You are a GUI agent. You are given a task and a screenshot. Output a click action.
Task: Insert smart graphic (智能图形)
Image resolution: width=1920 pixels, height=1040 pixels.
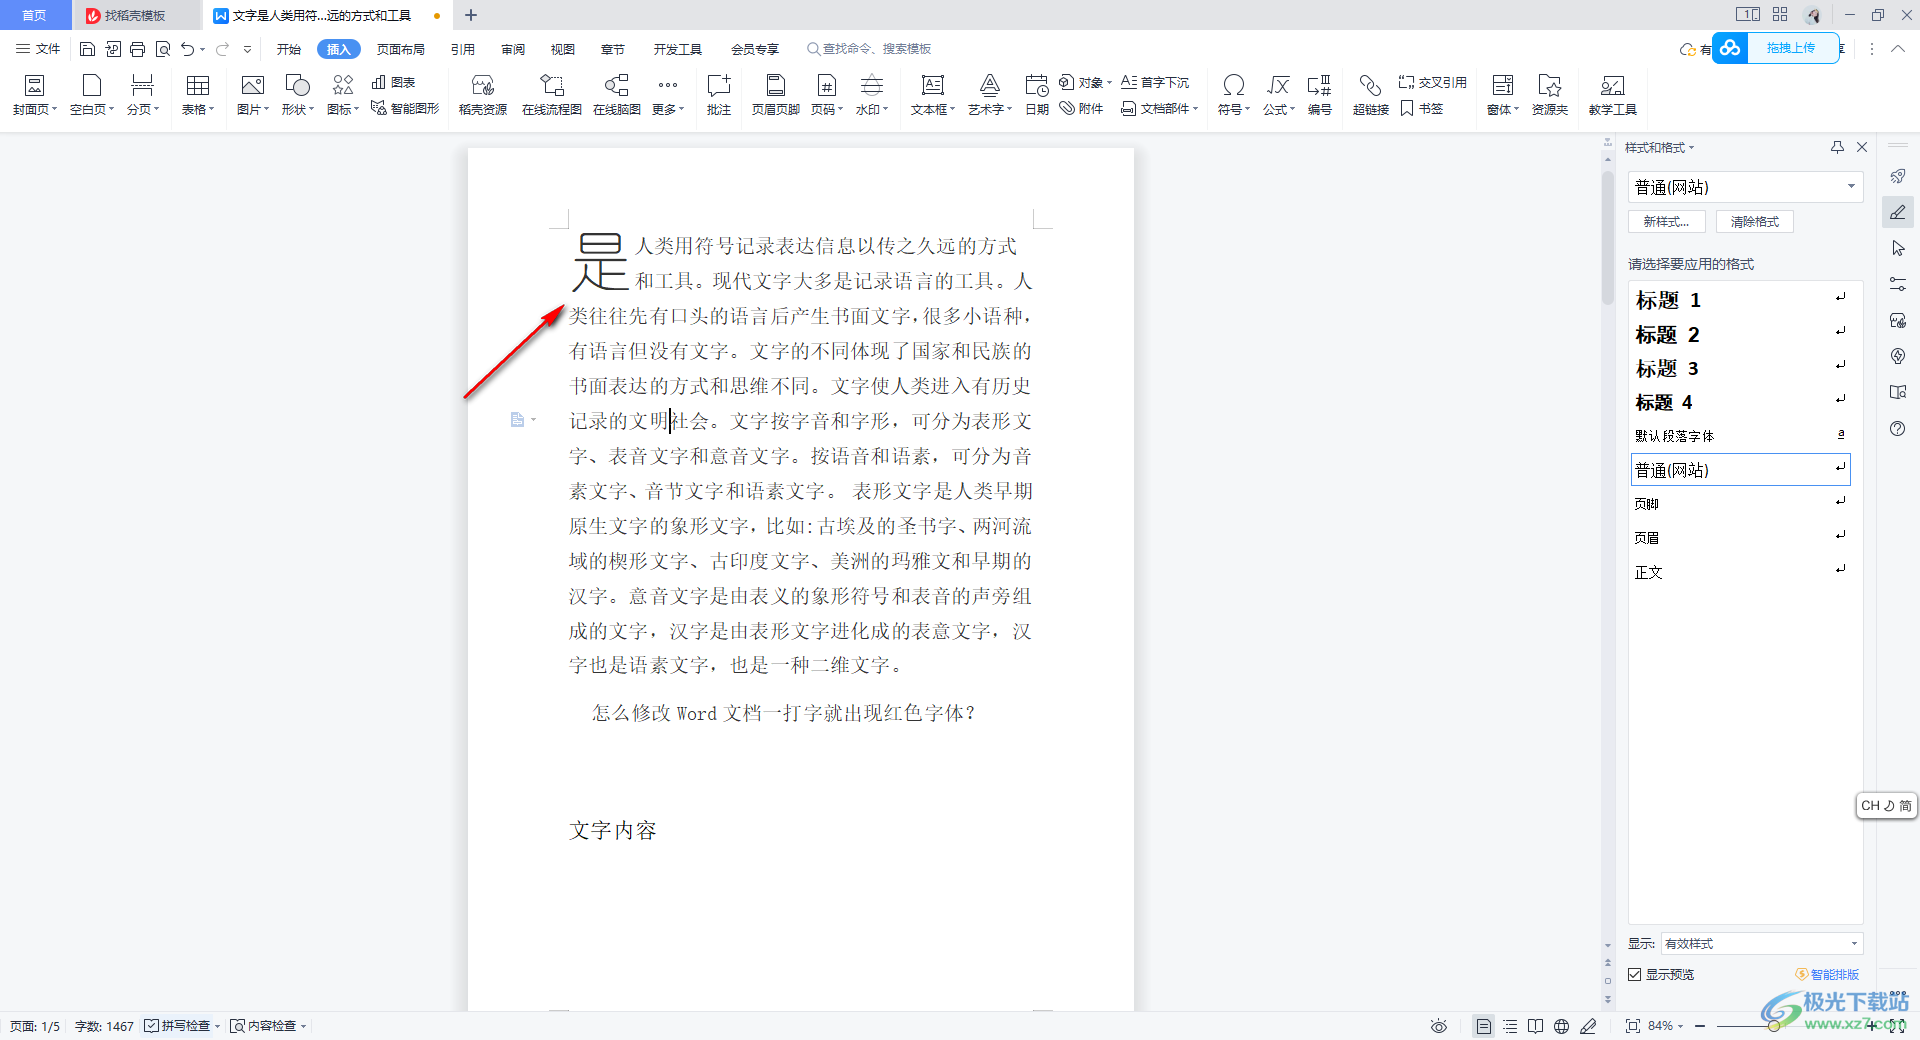coord(405,108)
